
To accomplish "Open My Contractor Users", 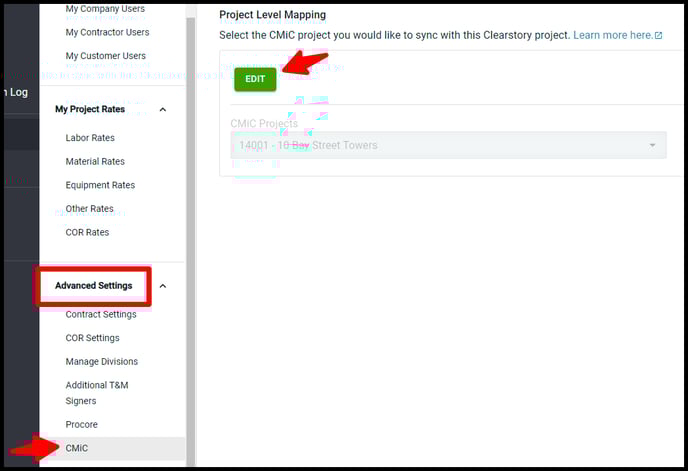I will click(107, 32).
